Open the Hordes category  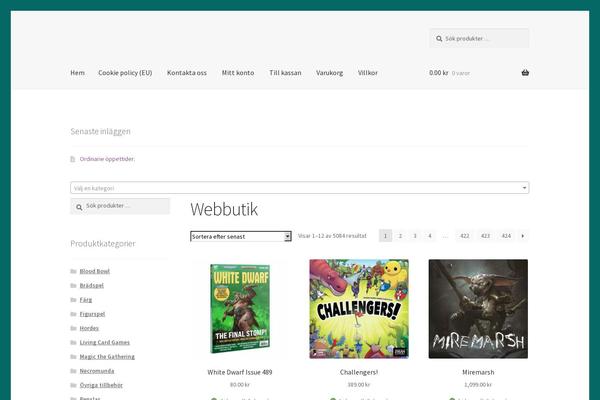pos(89,328)
